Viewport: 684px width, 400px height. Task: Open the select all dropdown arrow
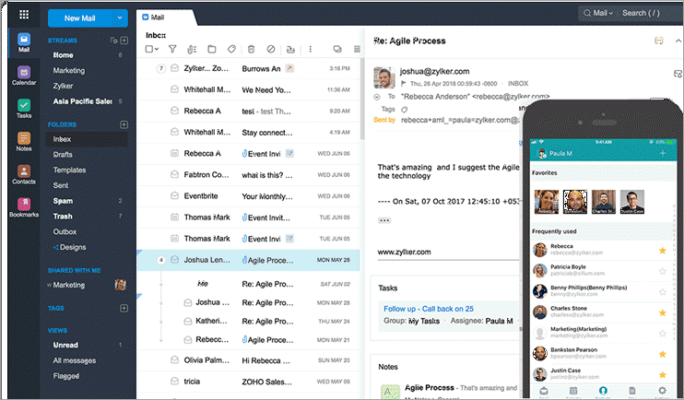[157, 49]
